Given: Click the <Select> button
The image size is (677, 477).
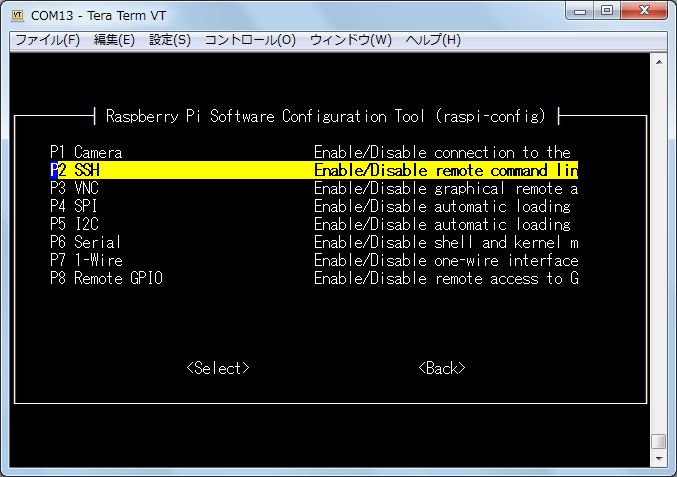Looking at the screenshot, I should coord(218,368).
